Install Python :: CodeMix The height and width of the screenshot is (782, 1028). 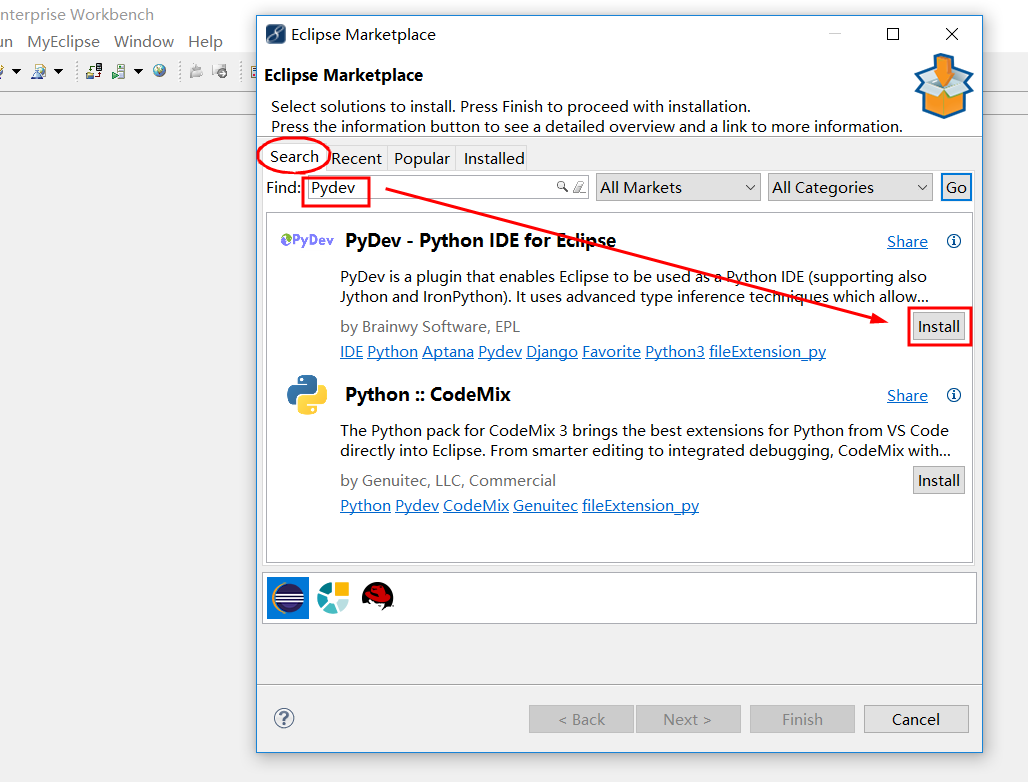point(938,480)
